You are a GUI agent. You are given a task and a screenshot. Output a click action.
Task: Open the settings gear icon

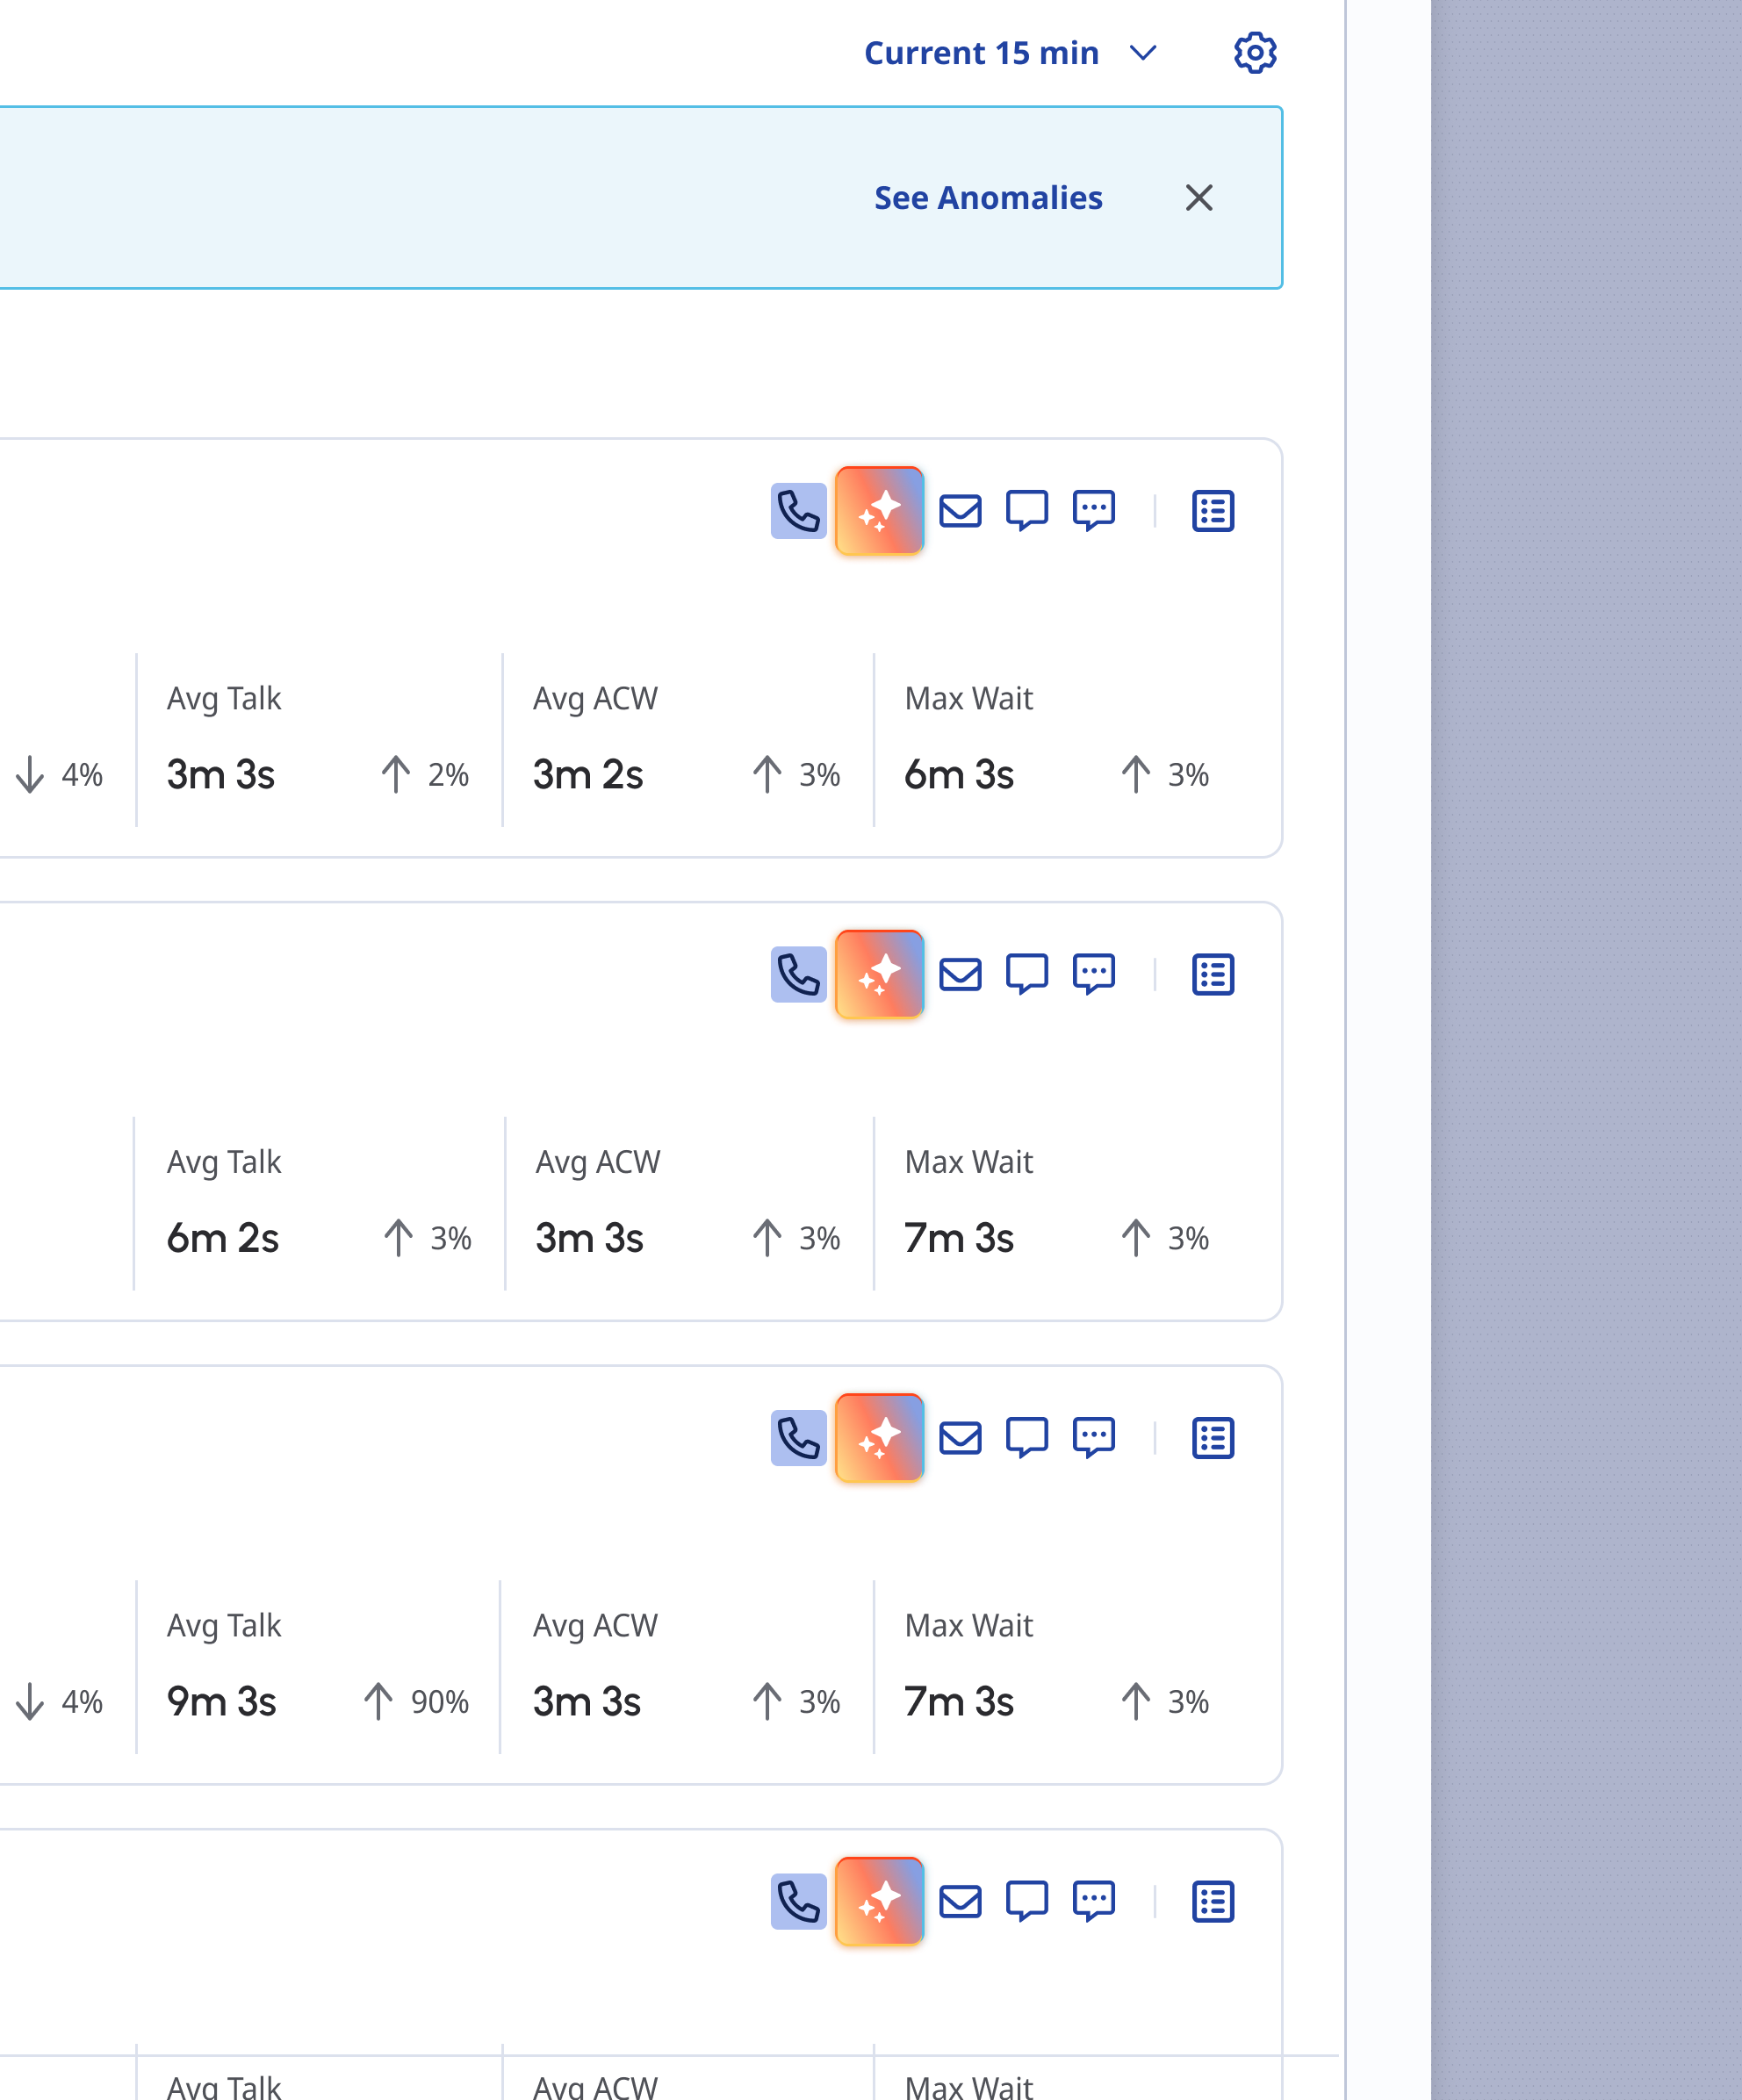tap(1255, 53)
